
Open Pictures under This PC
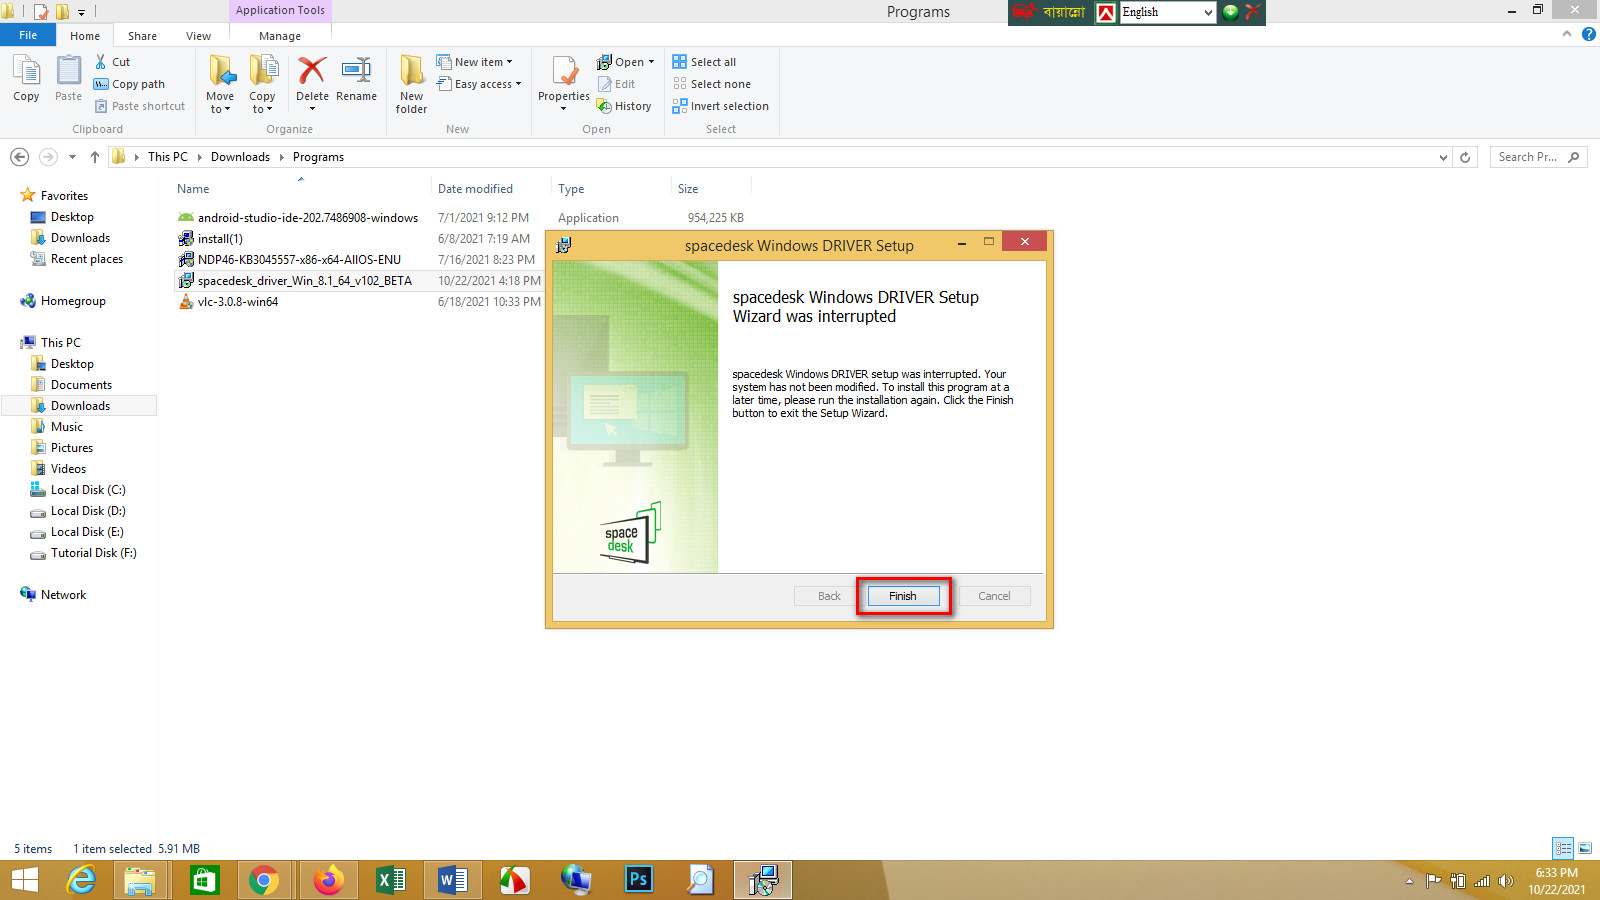tap(72, 448)
